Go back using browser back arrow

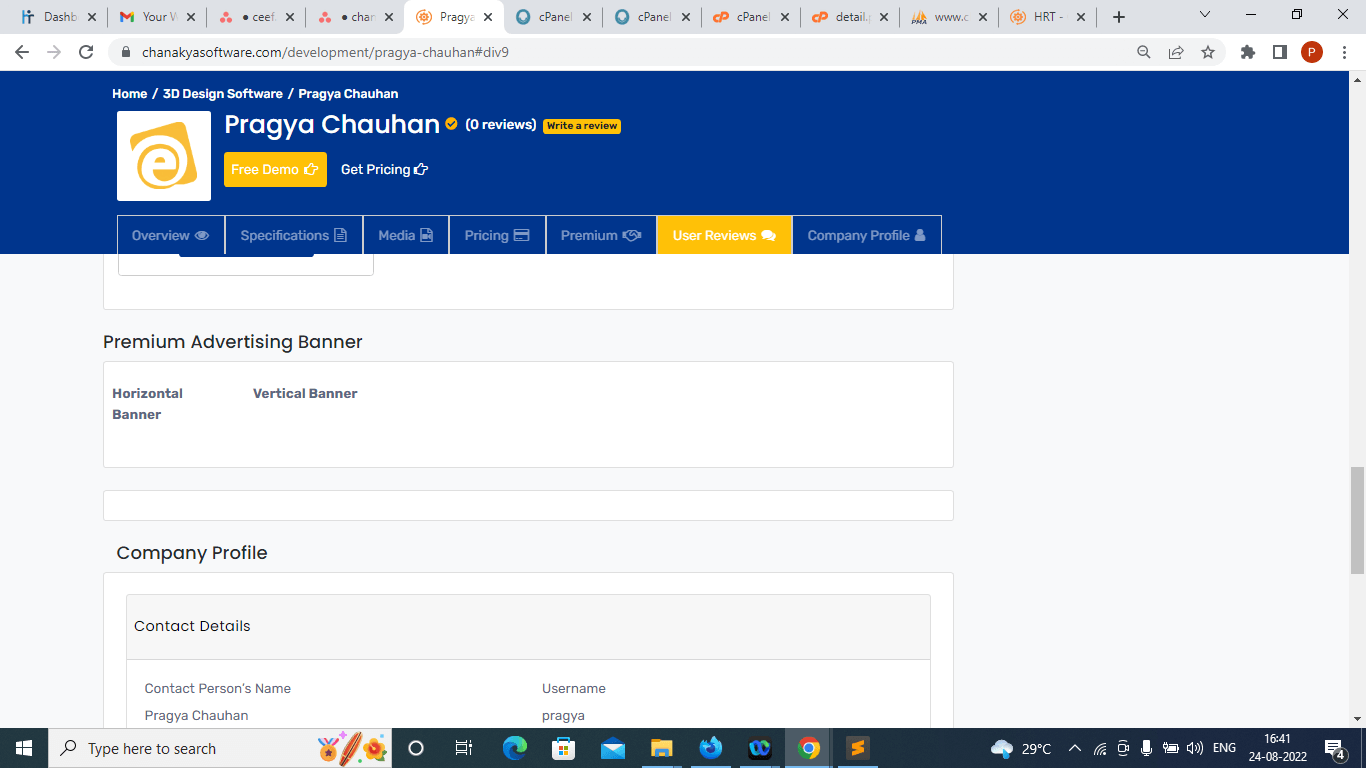pyautogui.click(x=22, y=52)
